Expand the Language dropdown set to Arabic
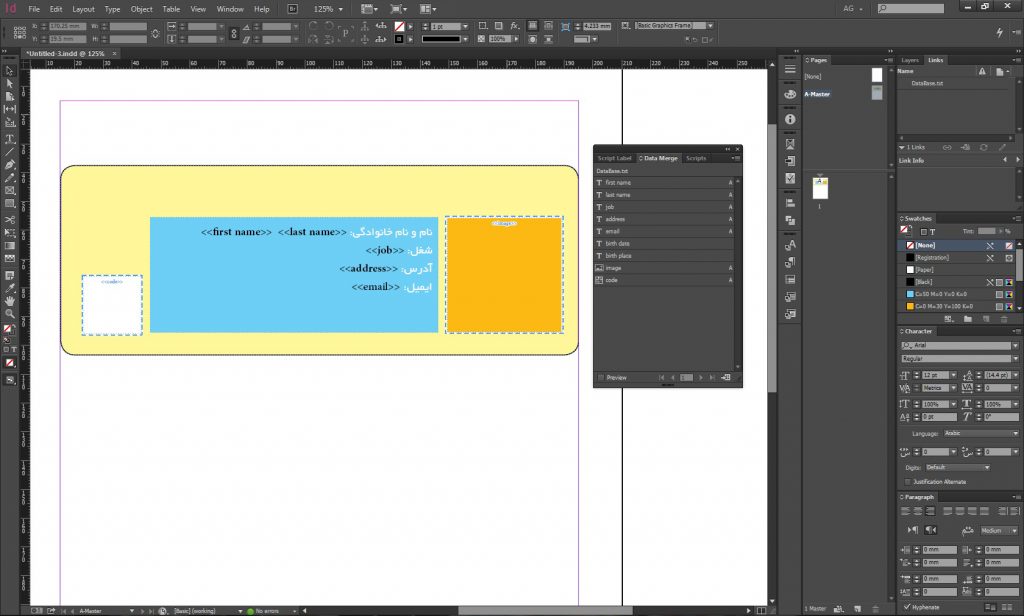This screenshot has width=1024, height=616. 1015,433
